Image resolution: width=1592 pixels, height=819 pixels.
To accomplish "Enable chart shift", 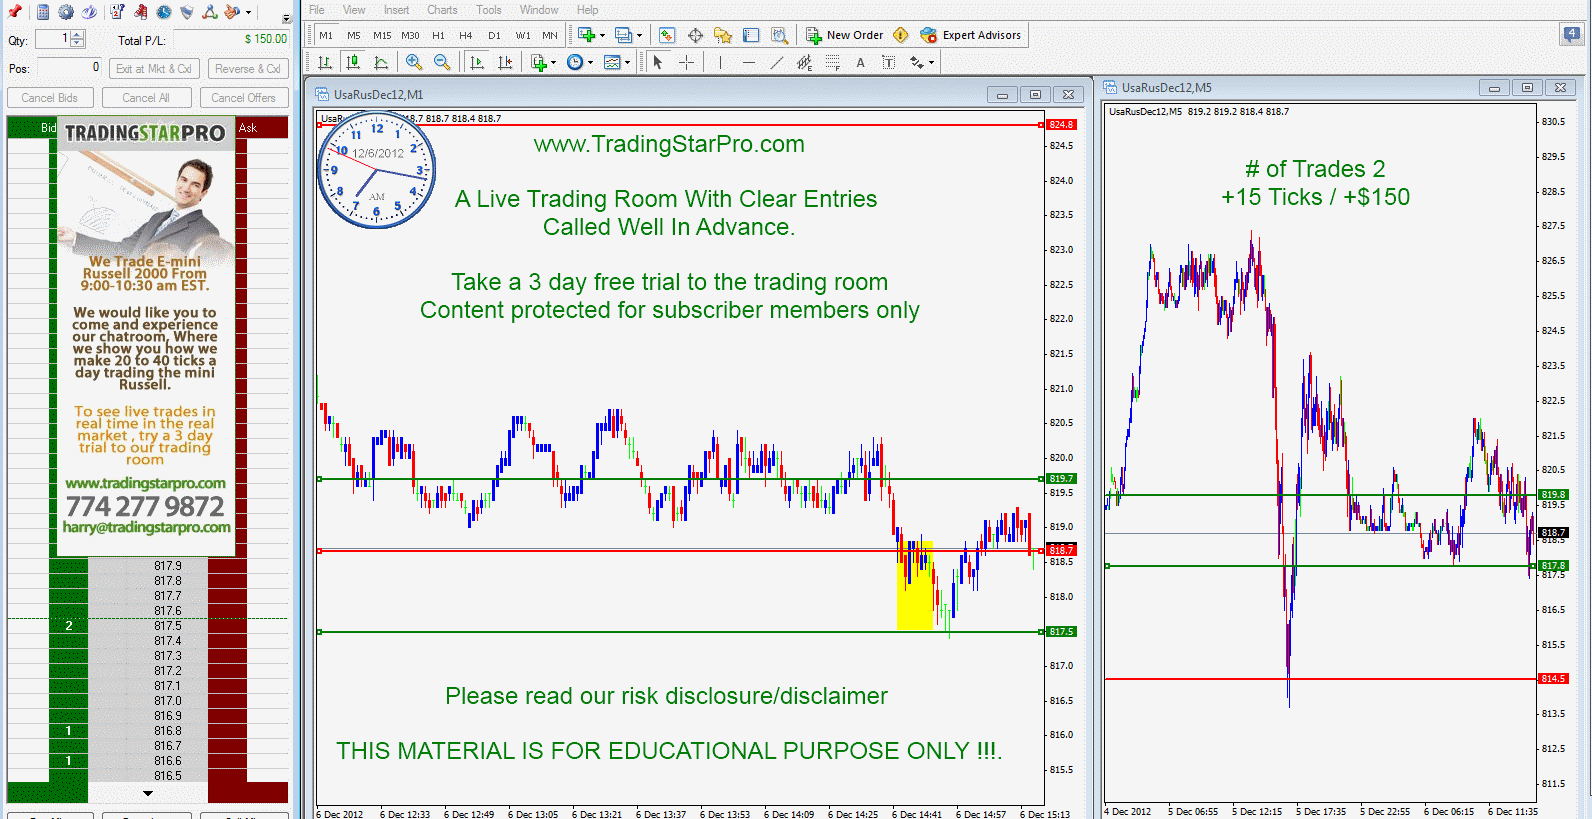I will [x=505, y=62].
